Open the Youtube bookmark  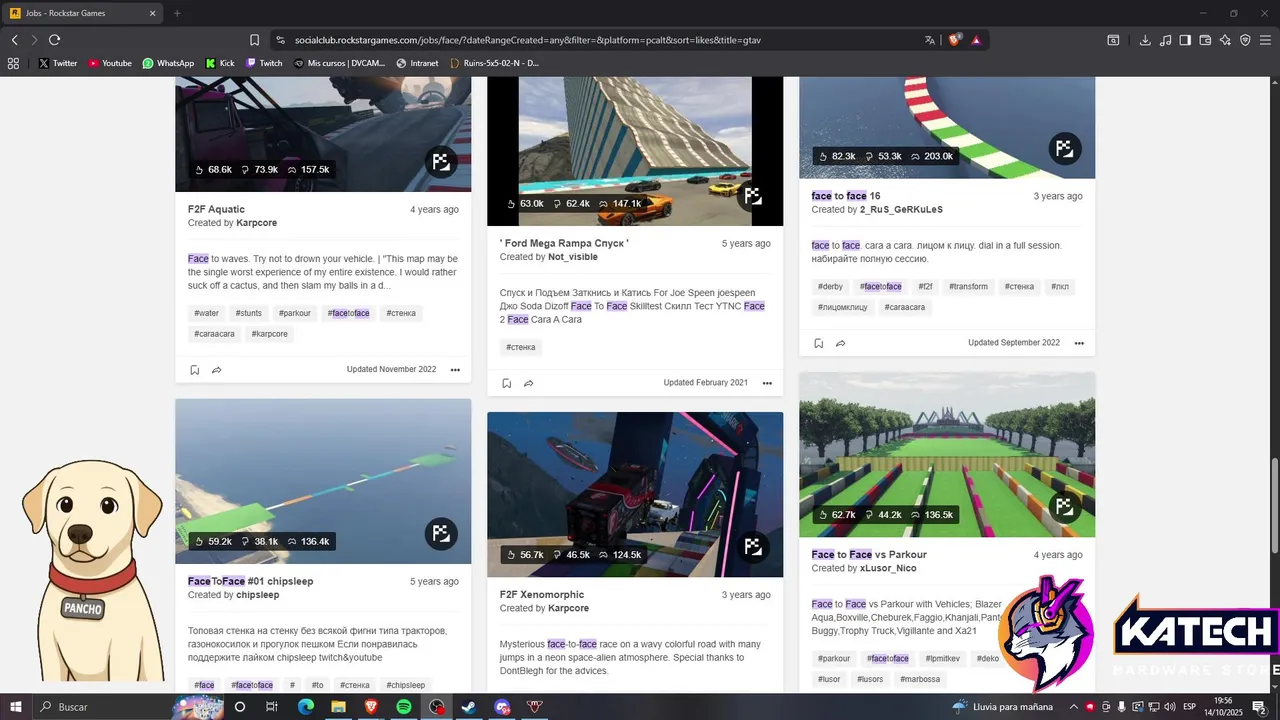click(x=109, y=63)
